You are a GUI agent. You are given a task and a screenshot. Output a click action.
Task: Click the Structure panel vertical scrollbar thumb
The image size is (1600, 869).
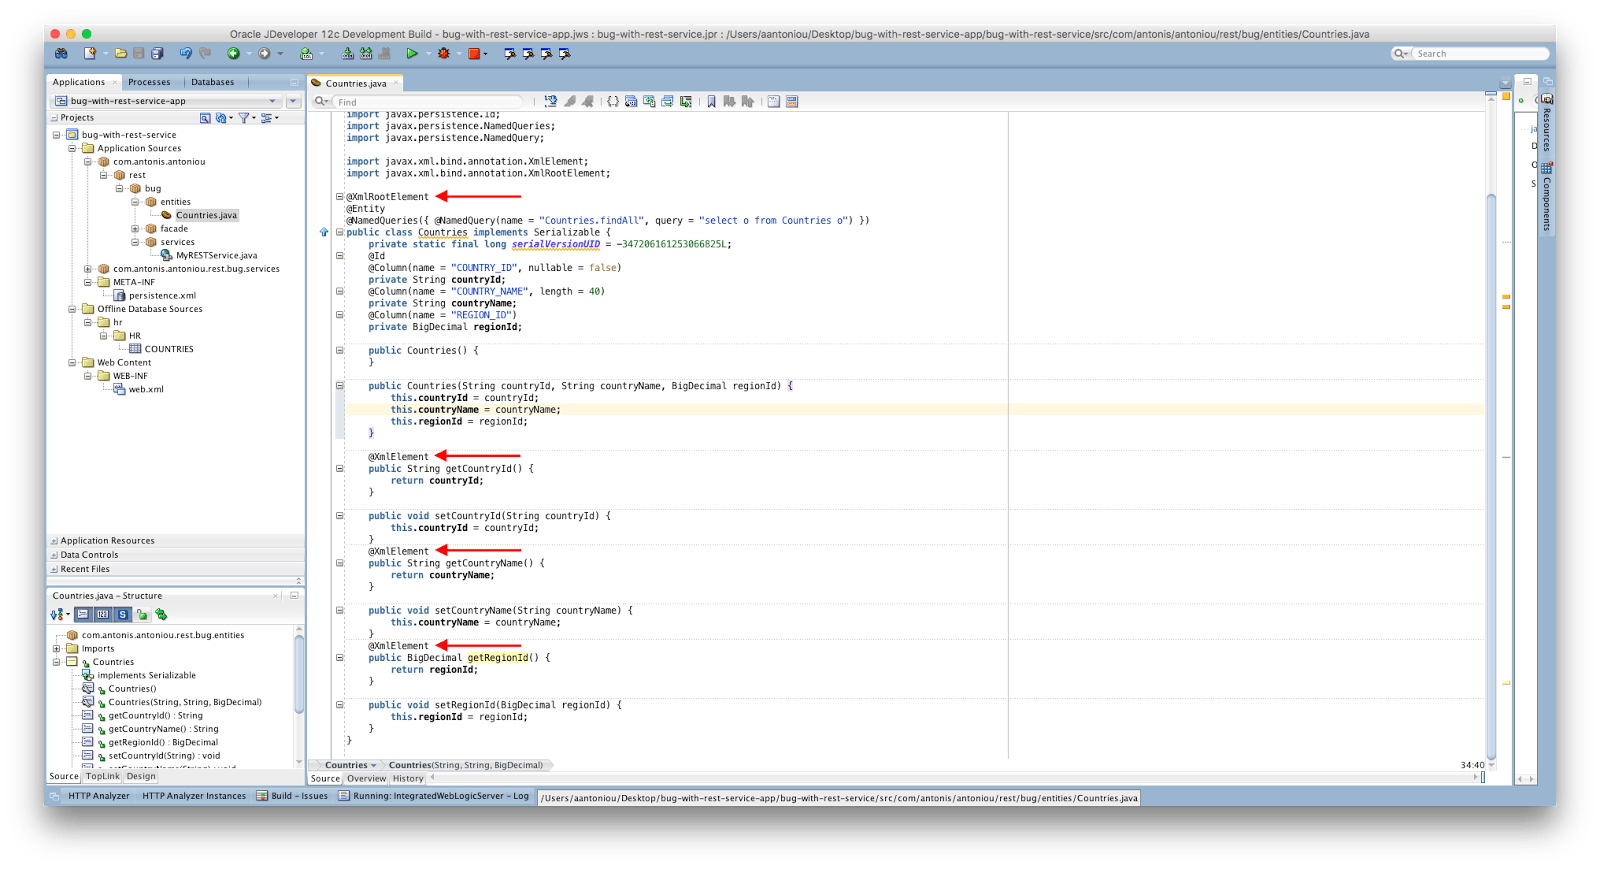tap(299, 675)
